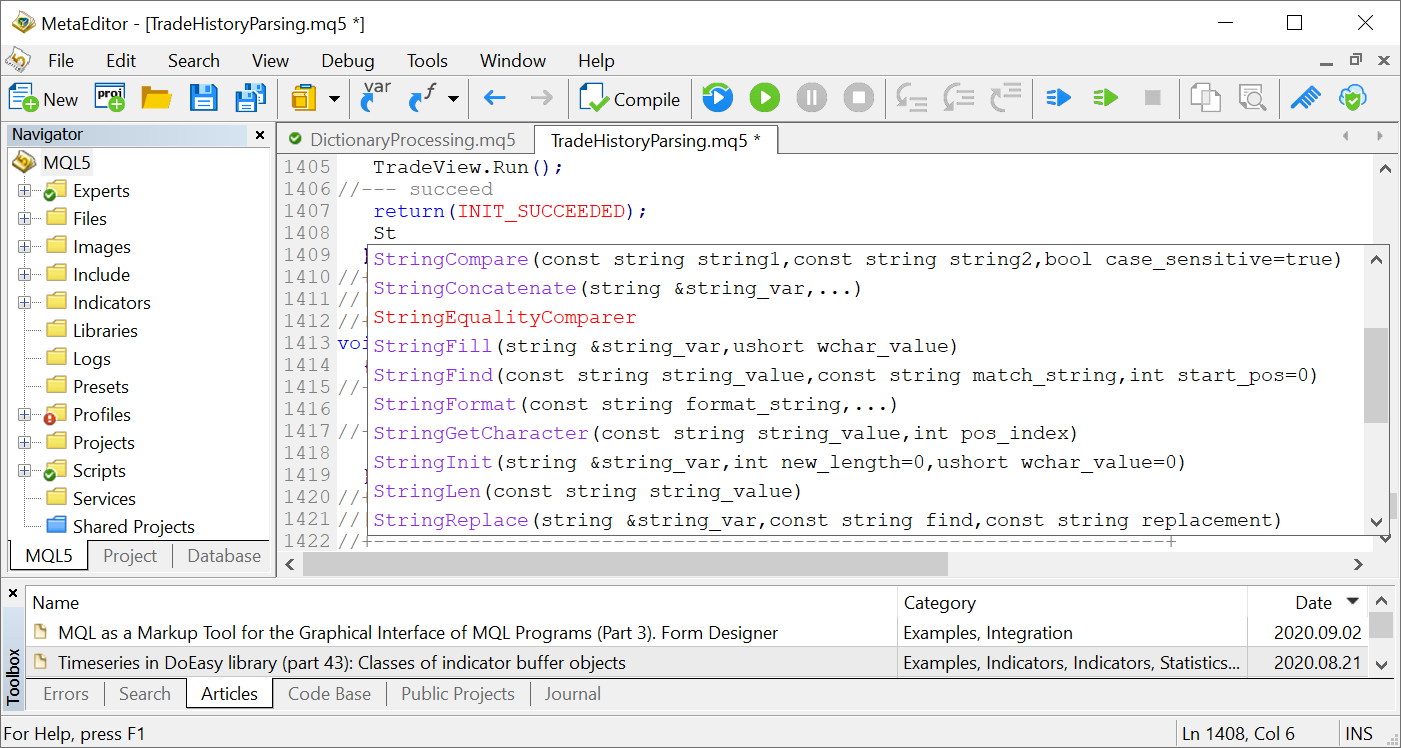The image size is (1401, 748).
Task: Click the Journal tab in Toolbox
Action: point(572,693)
